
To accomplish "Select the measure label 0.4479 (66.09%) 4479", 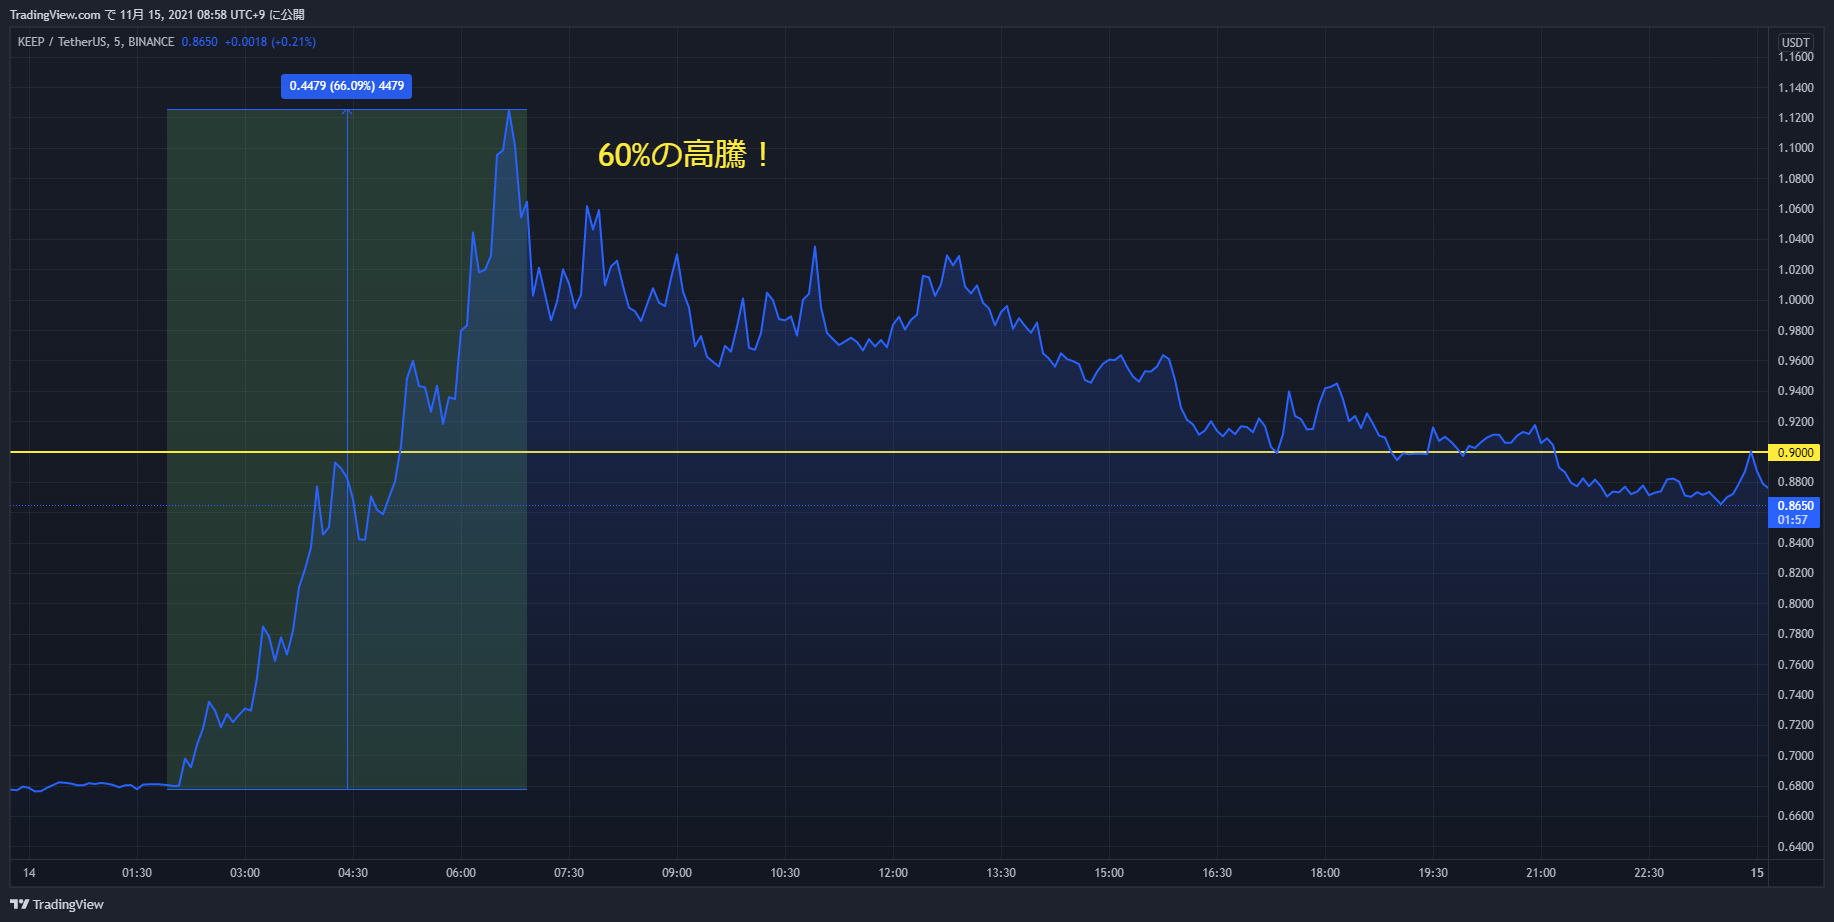I will (x=347, y=86).
